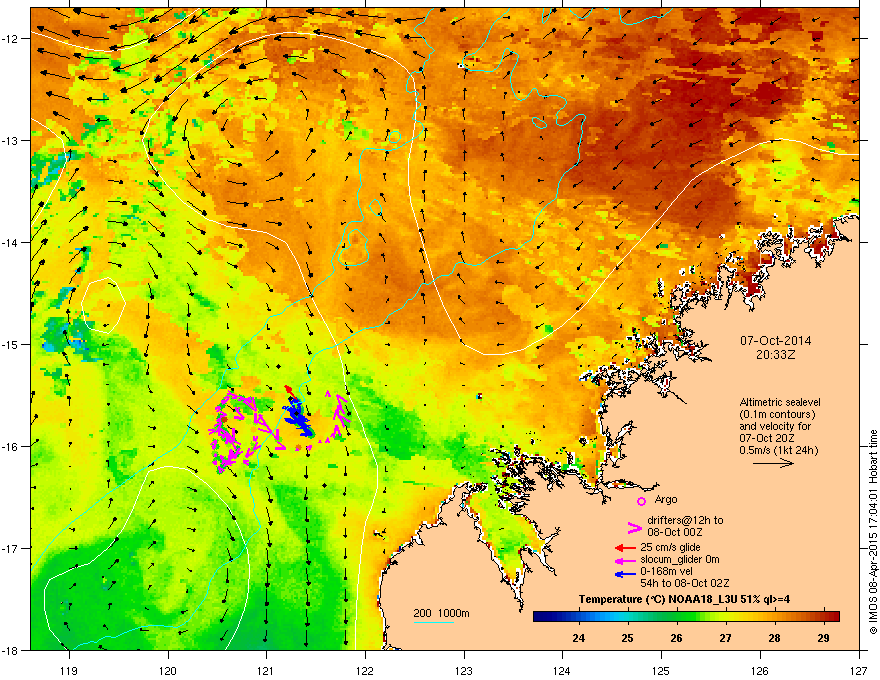Viewport: 880px width, 680px height.
Task: Click the Altimetric sealevel text line
Action: click(780, 402)
